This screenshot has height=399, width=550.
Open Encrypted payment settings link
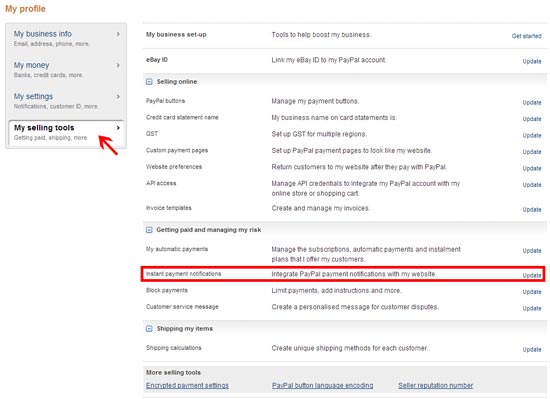(x=187, y=385)
